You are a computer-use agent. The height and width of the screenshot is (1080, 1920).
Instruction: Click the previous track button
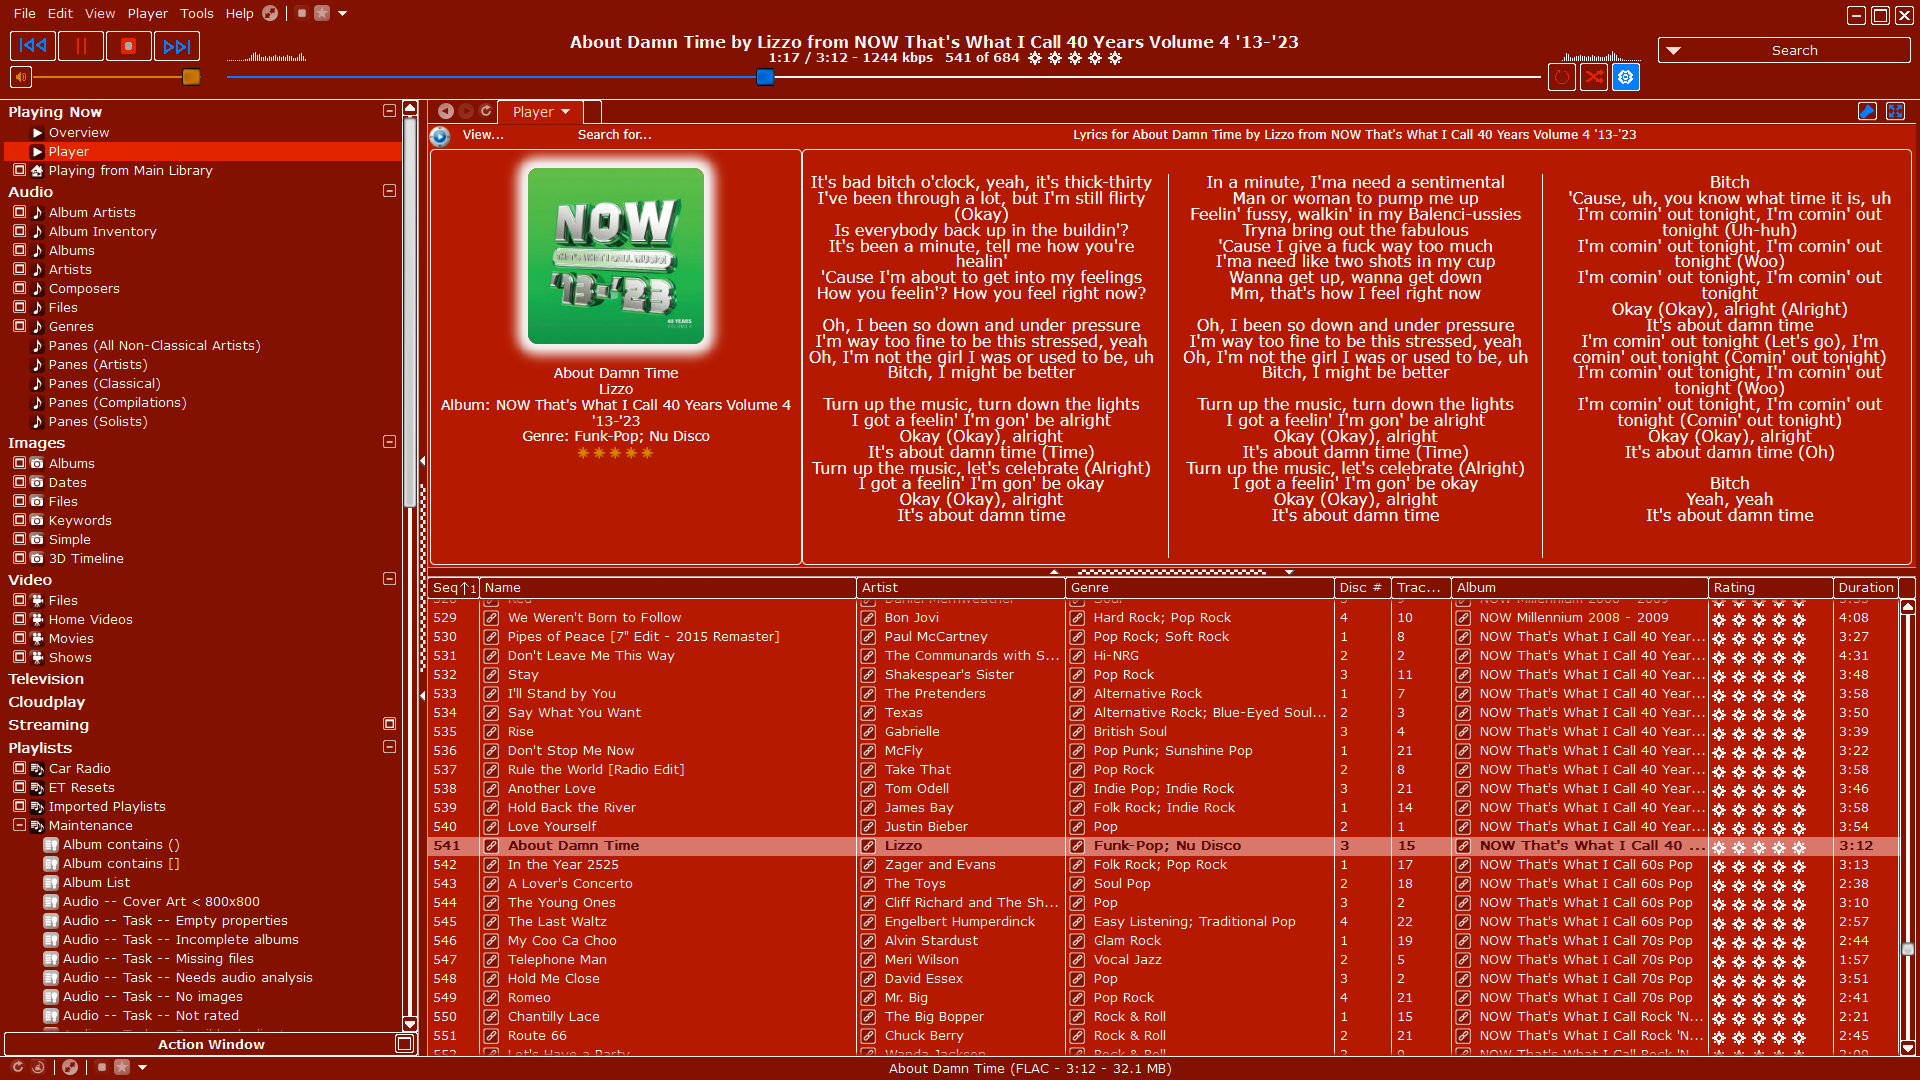32,45
